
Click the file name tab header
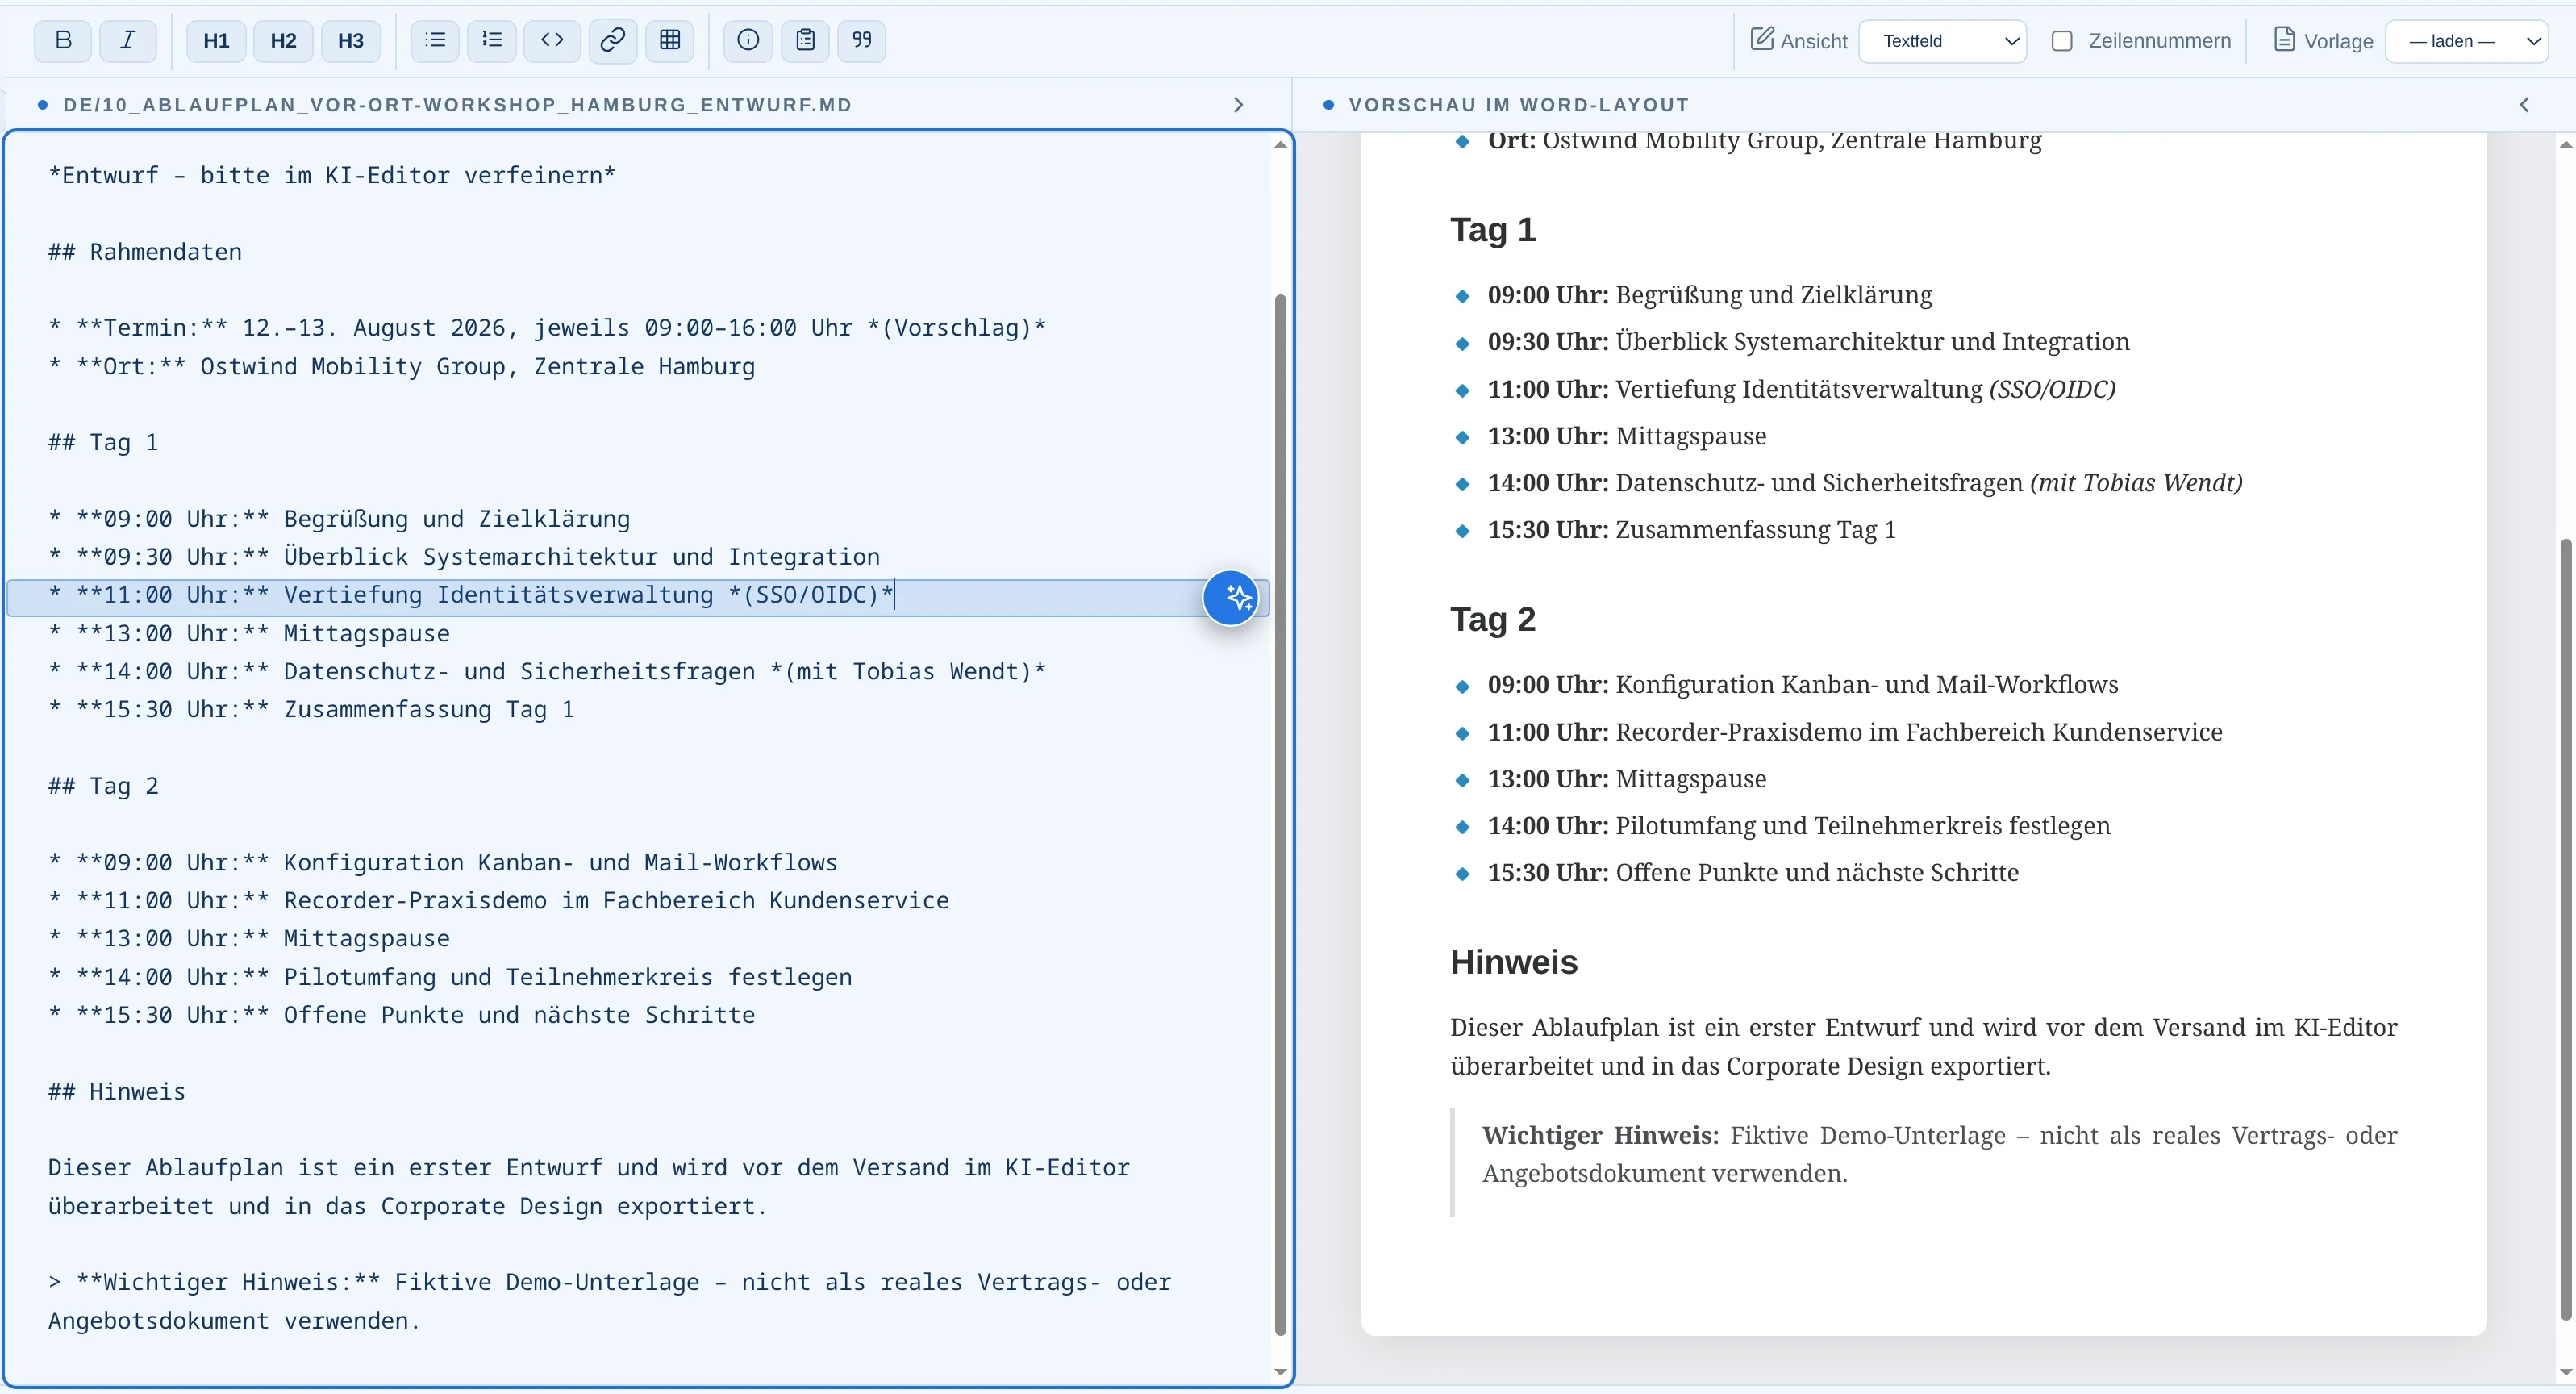pos(457,105)
